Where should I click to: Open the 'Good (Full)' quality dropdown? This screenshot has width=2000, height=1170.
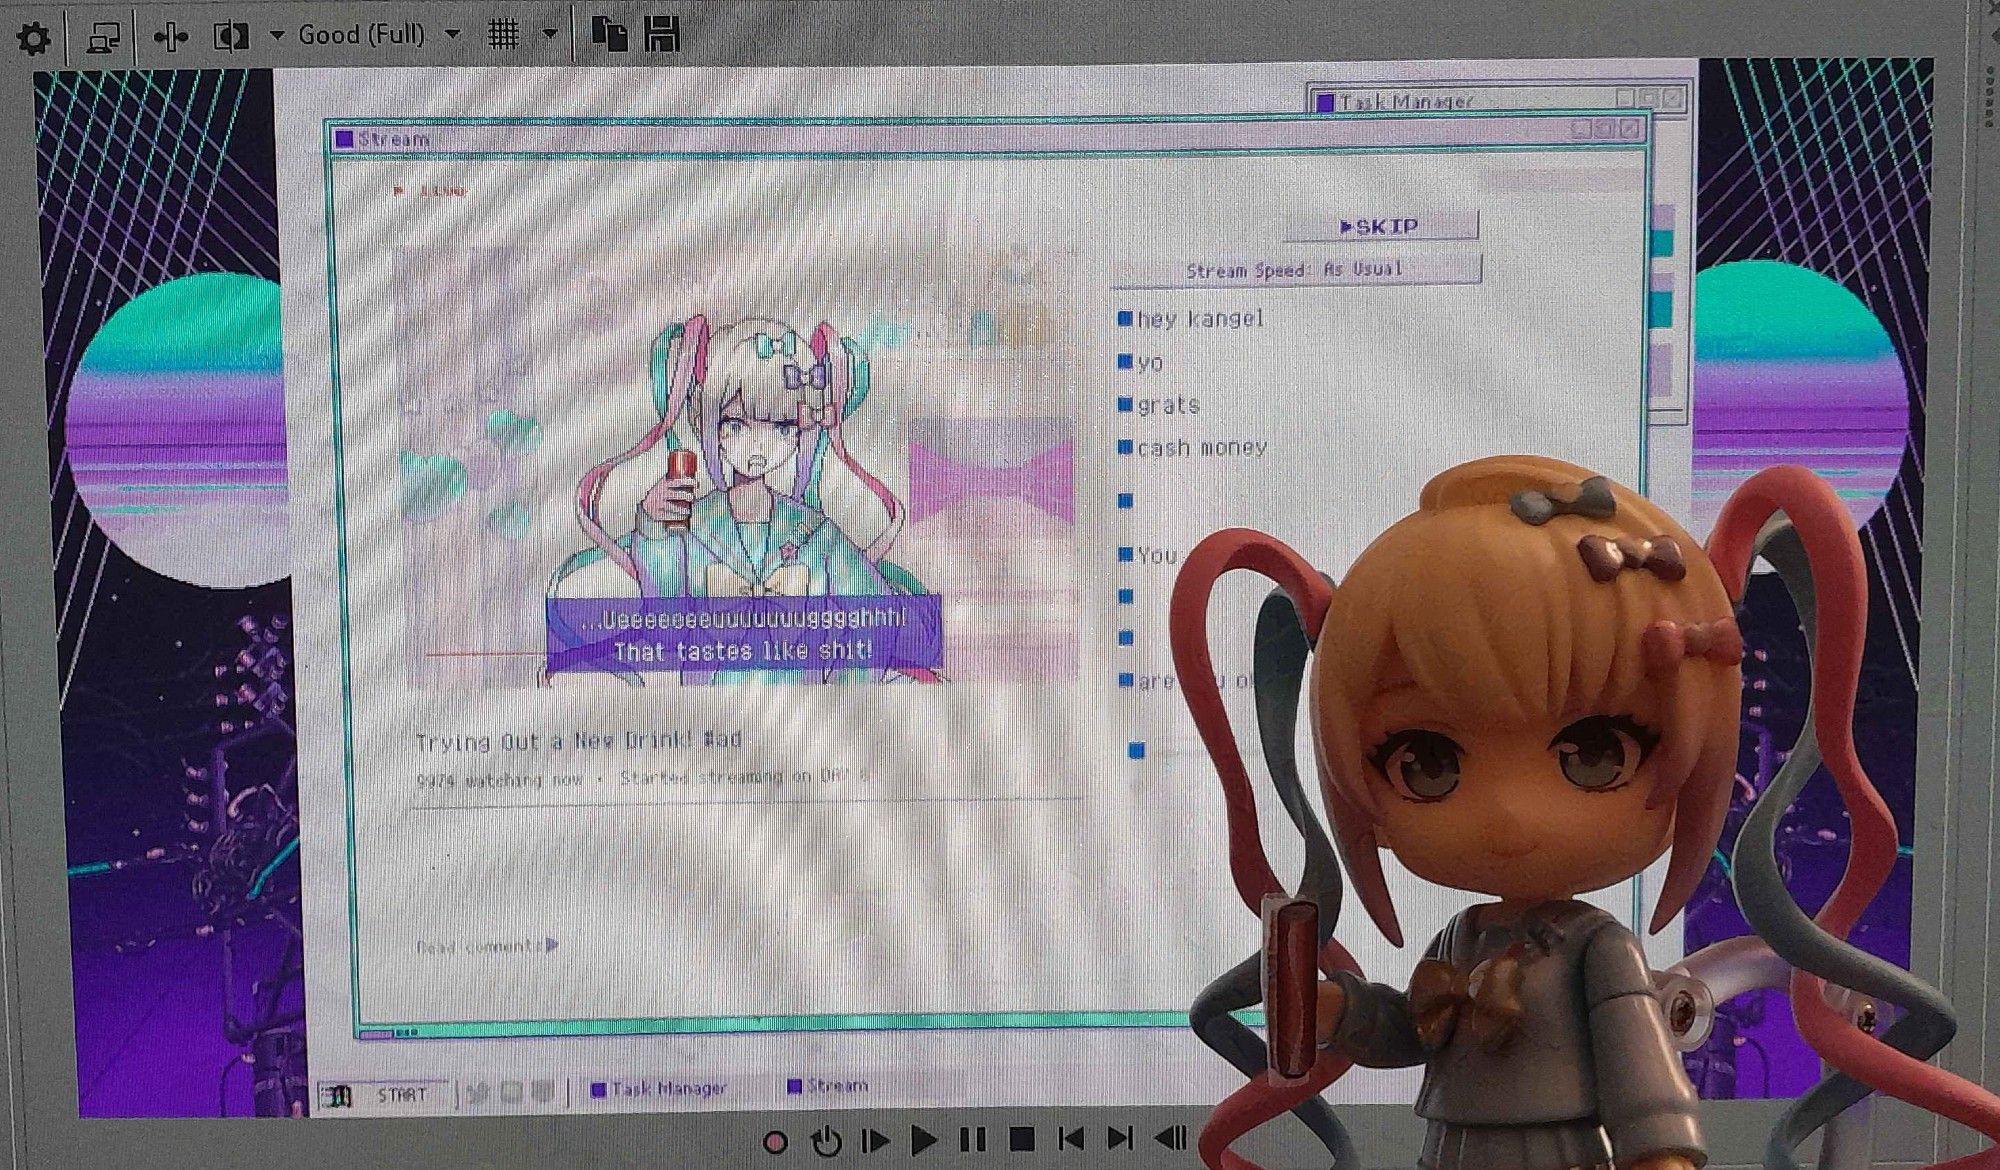point(379,35)
